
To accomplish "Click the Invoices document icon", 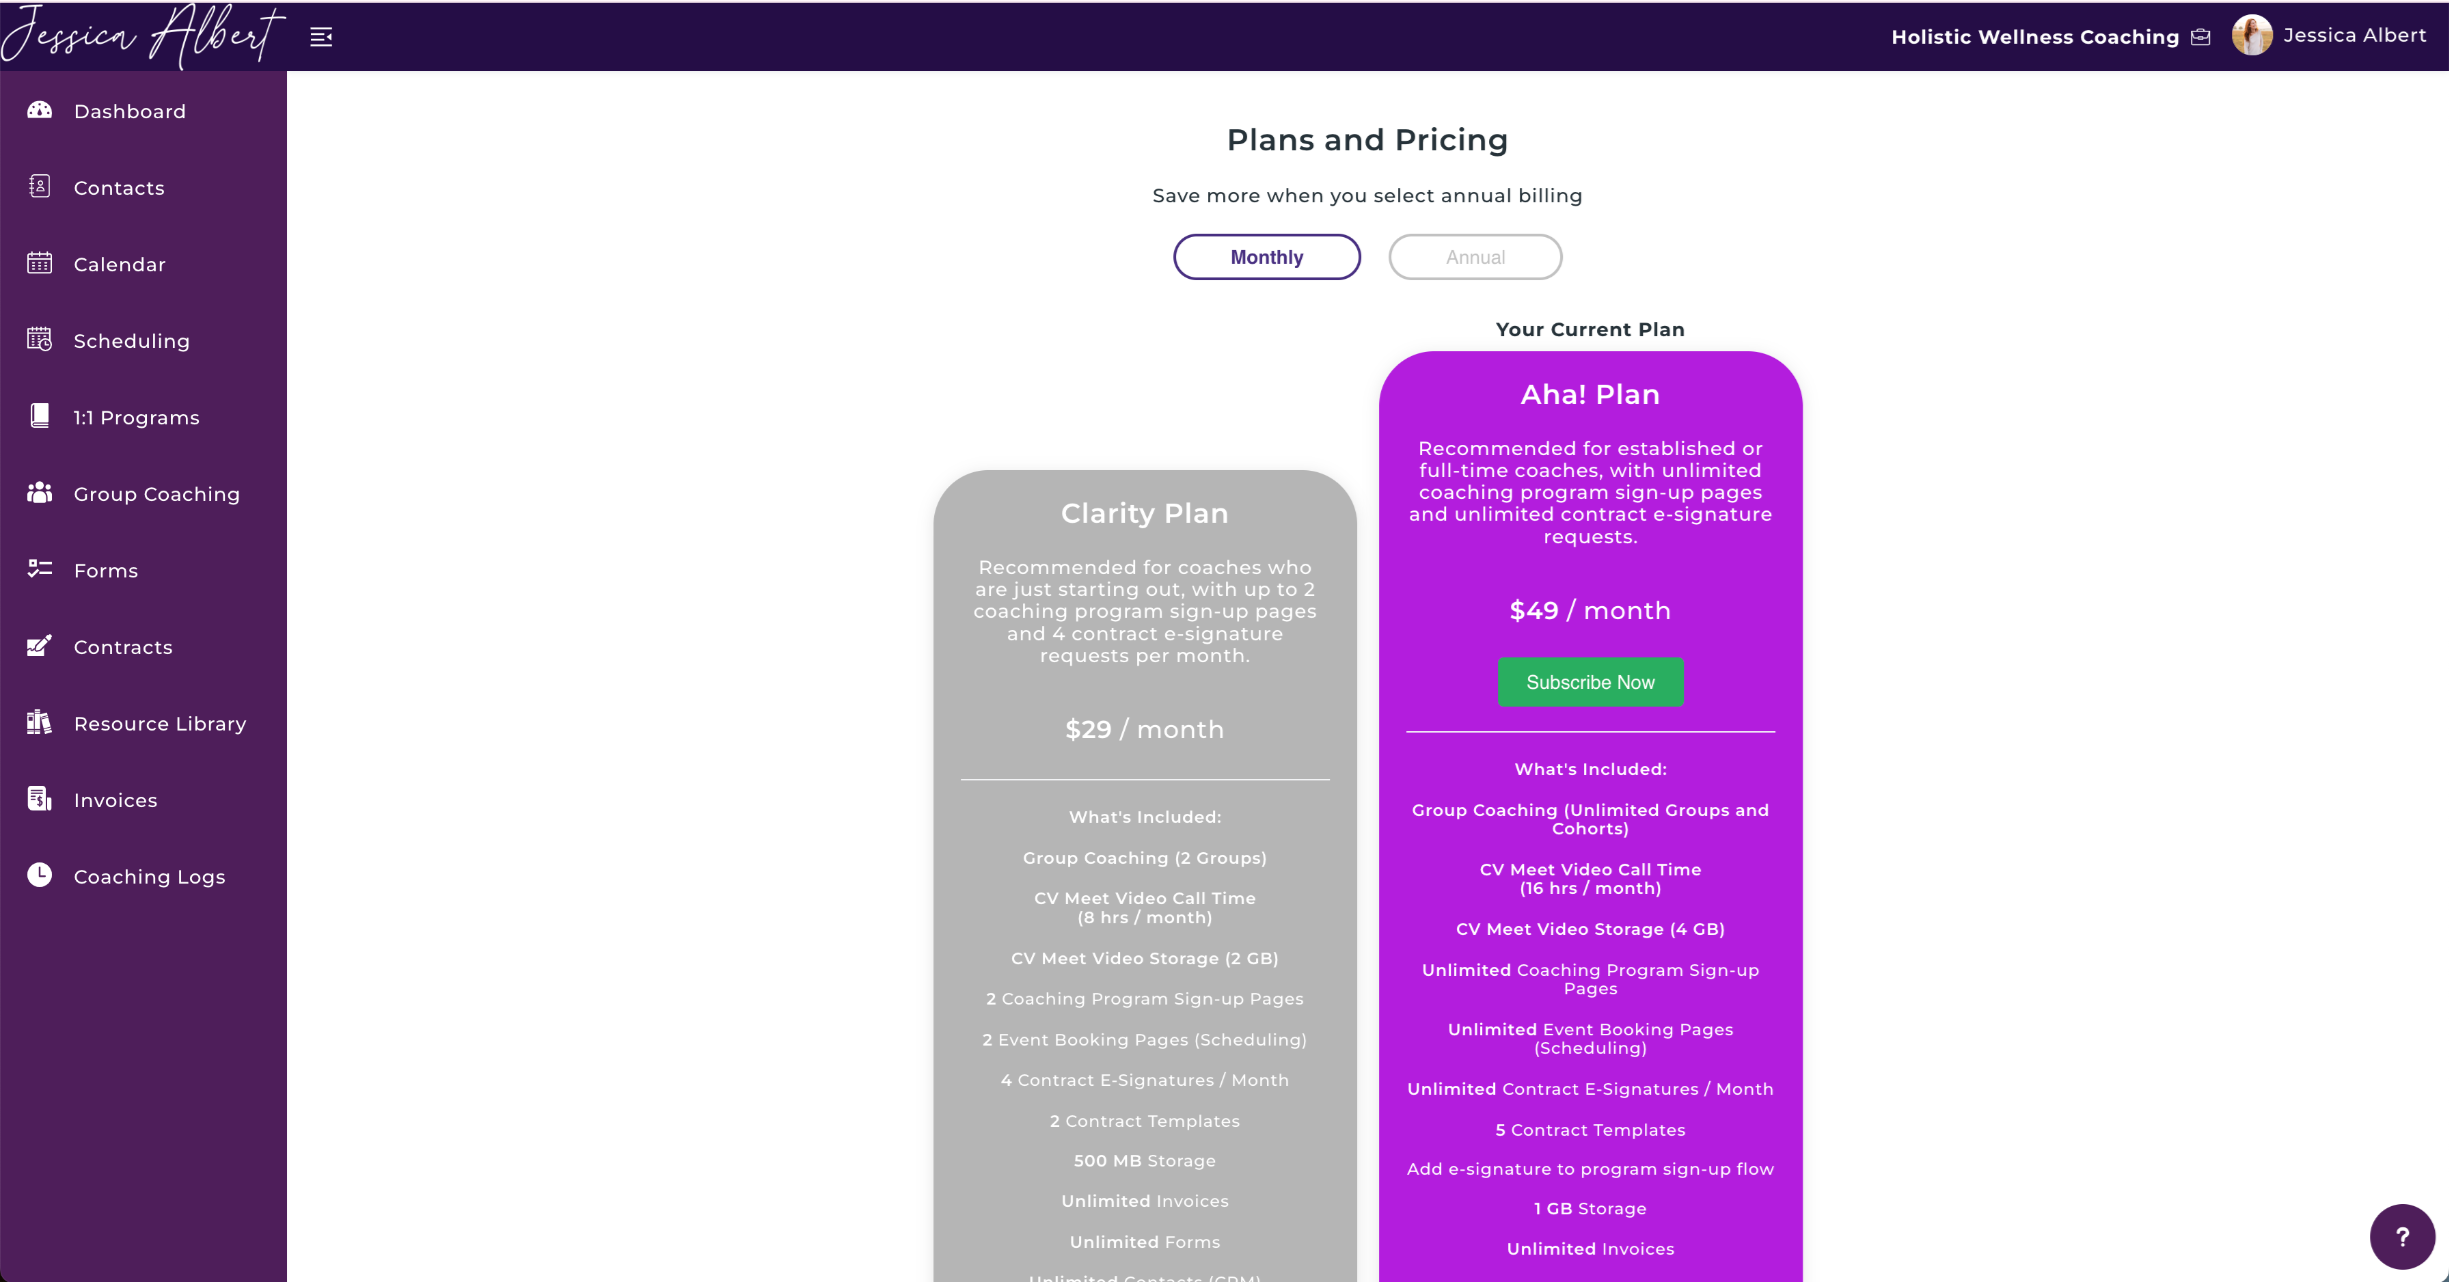I will [39, 799].
